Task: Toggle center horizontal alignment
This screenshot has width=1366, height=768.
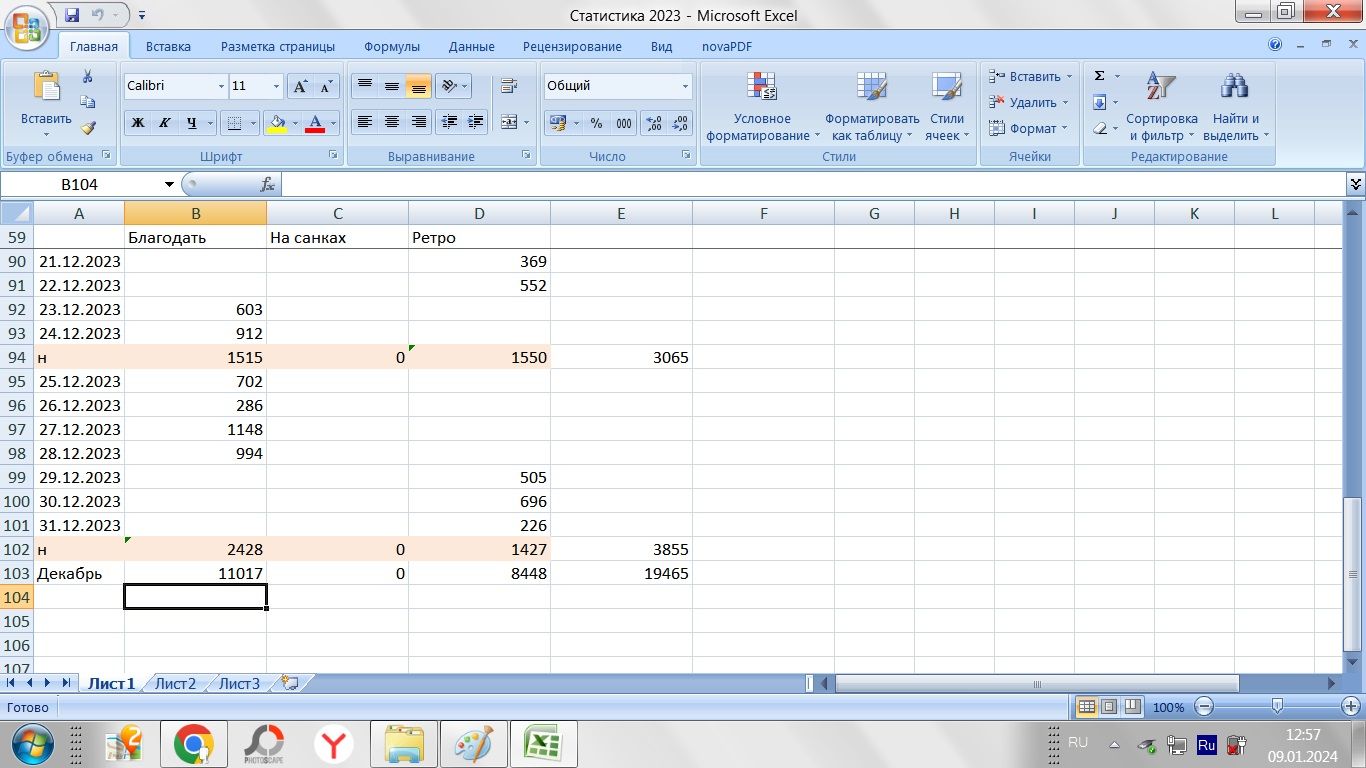Action: click(392, 122)
